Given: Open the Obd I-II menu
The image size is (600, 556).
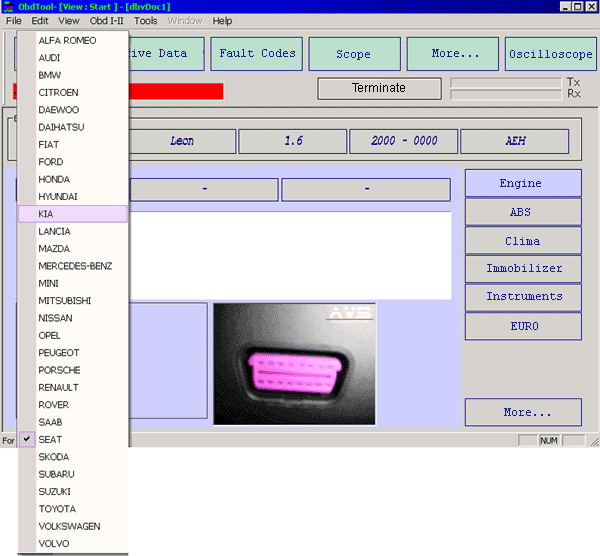Looking at the screenshot, I should pos(106,21).
